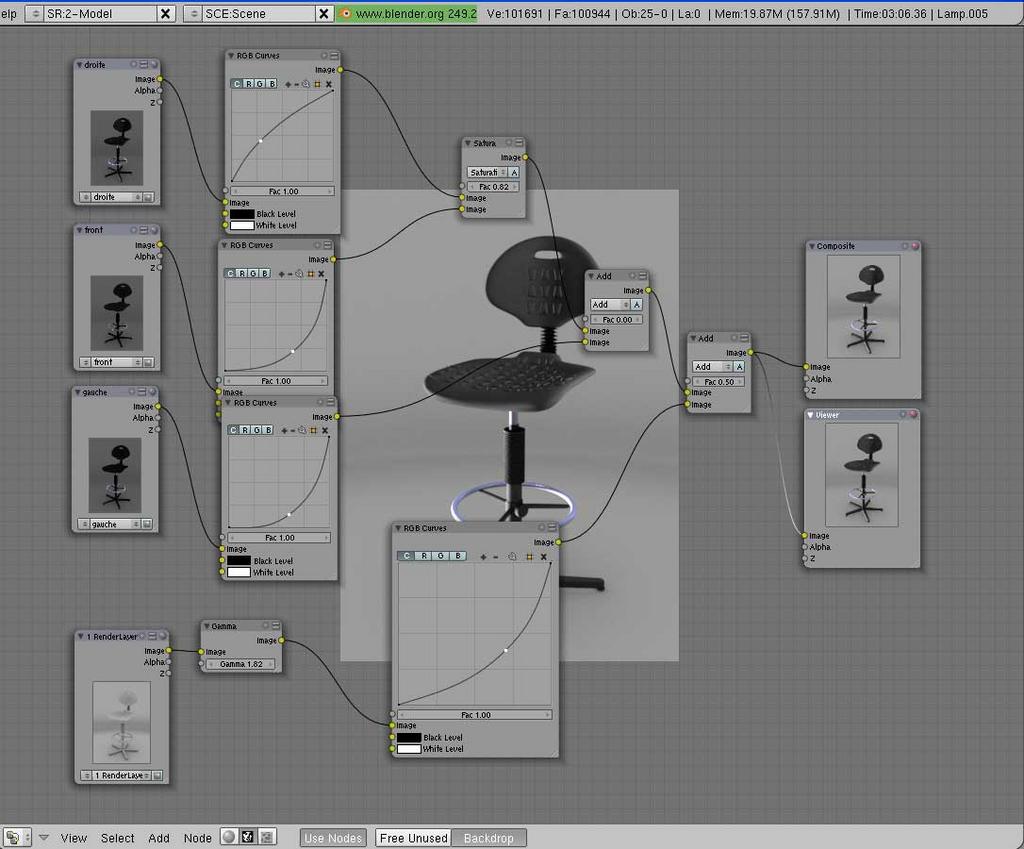Select C channel on Gamma-fed RGB Curves node
This screenshot has width=1024, height=849.
(x=406, y=556)
